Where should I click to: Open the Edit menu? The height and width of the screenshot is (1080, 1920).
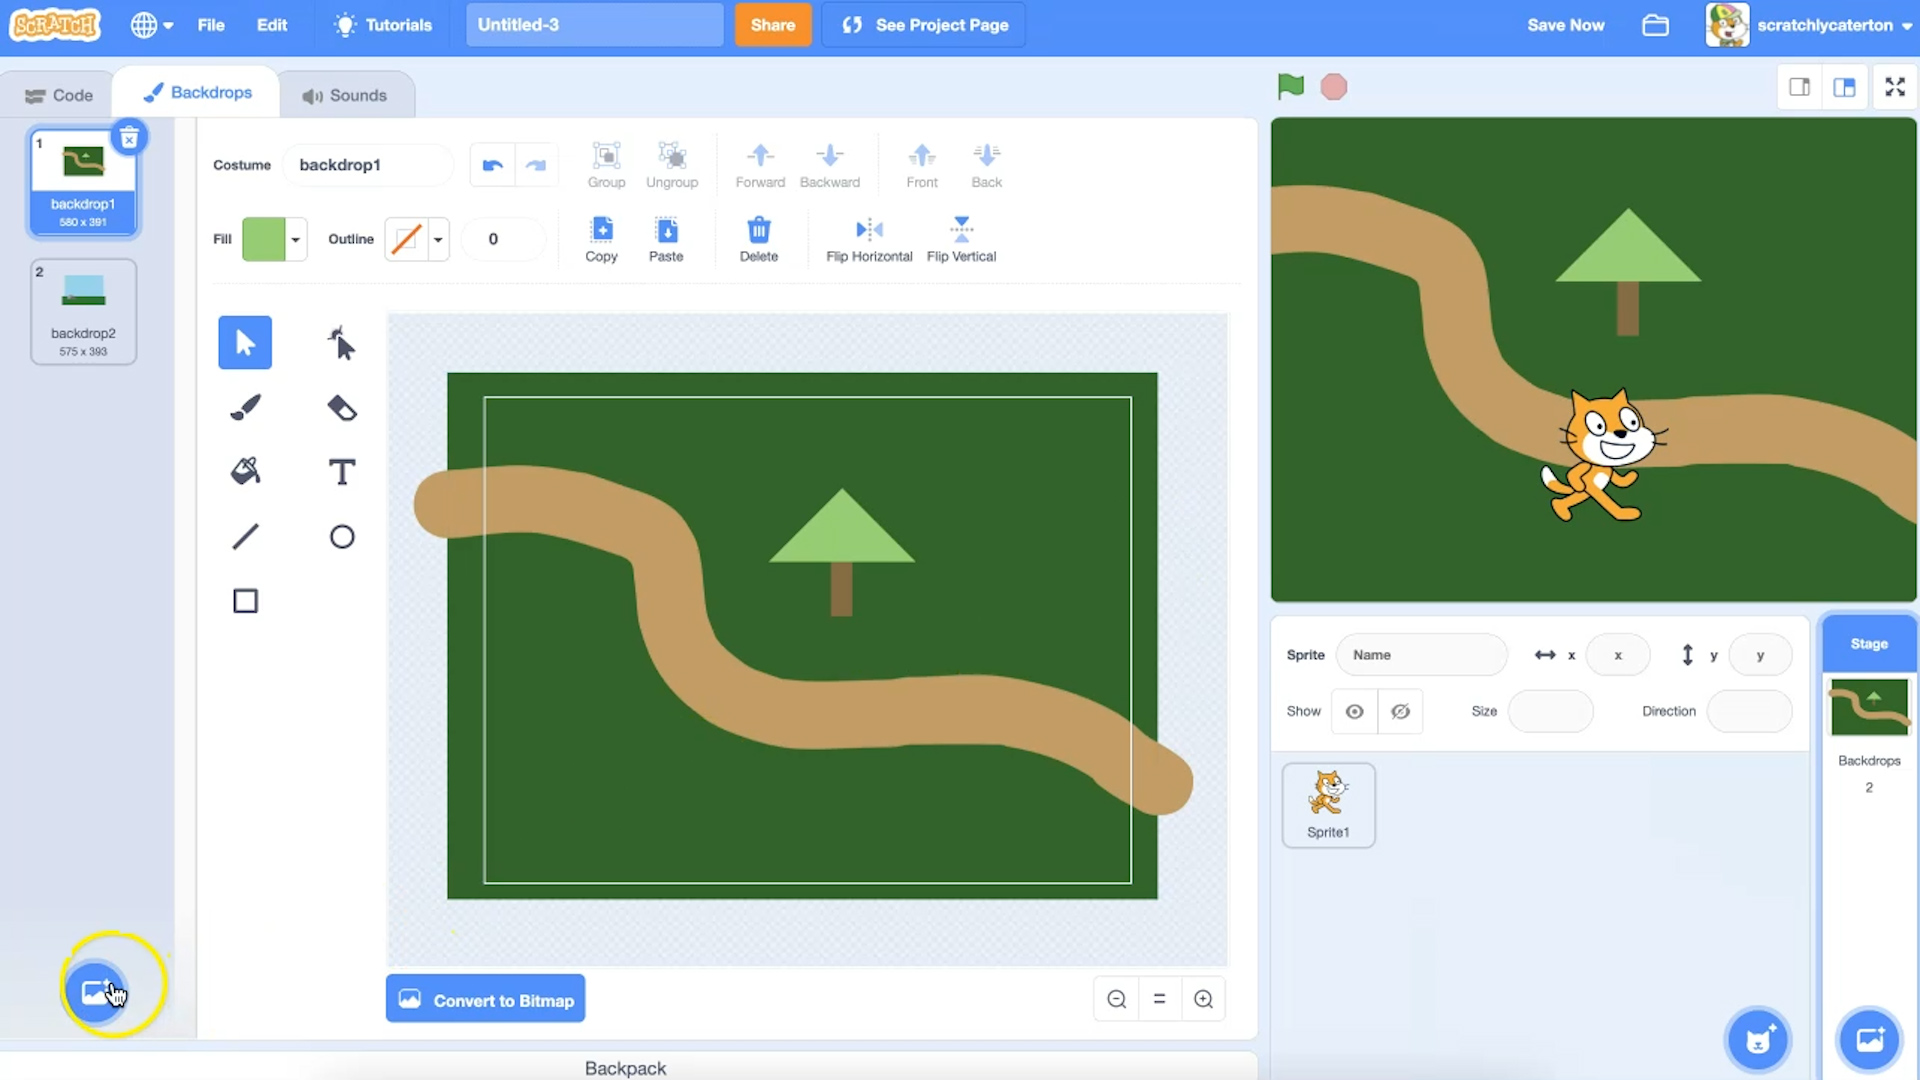[x=272, y=25]
